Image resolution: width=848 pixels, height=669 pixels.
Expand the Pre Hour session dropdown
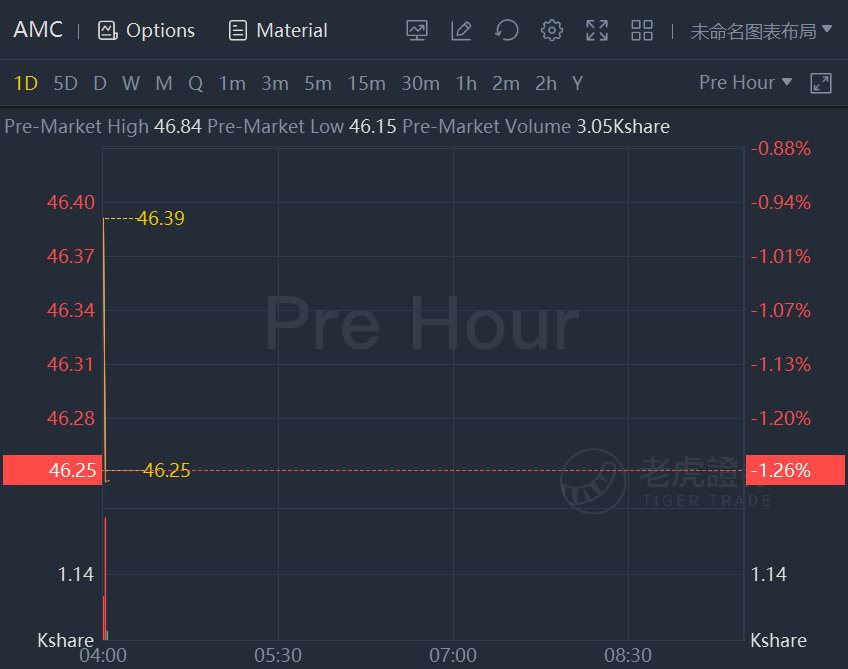click(745, 82)
